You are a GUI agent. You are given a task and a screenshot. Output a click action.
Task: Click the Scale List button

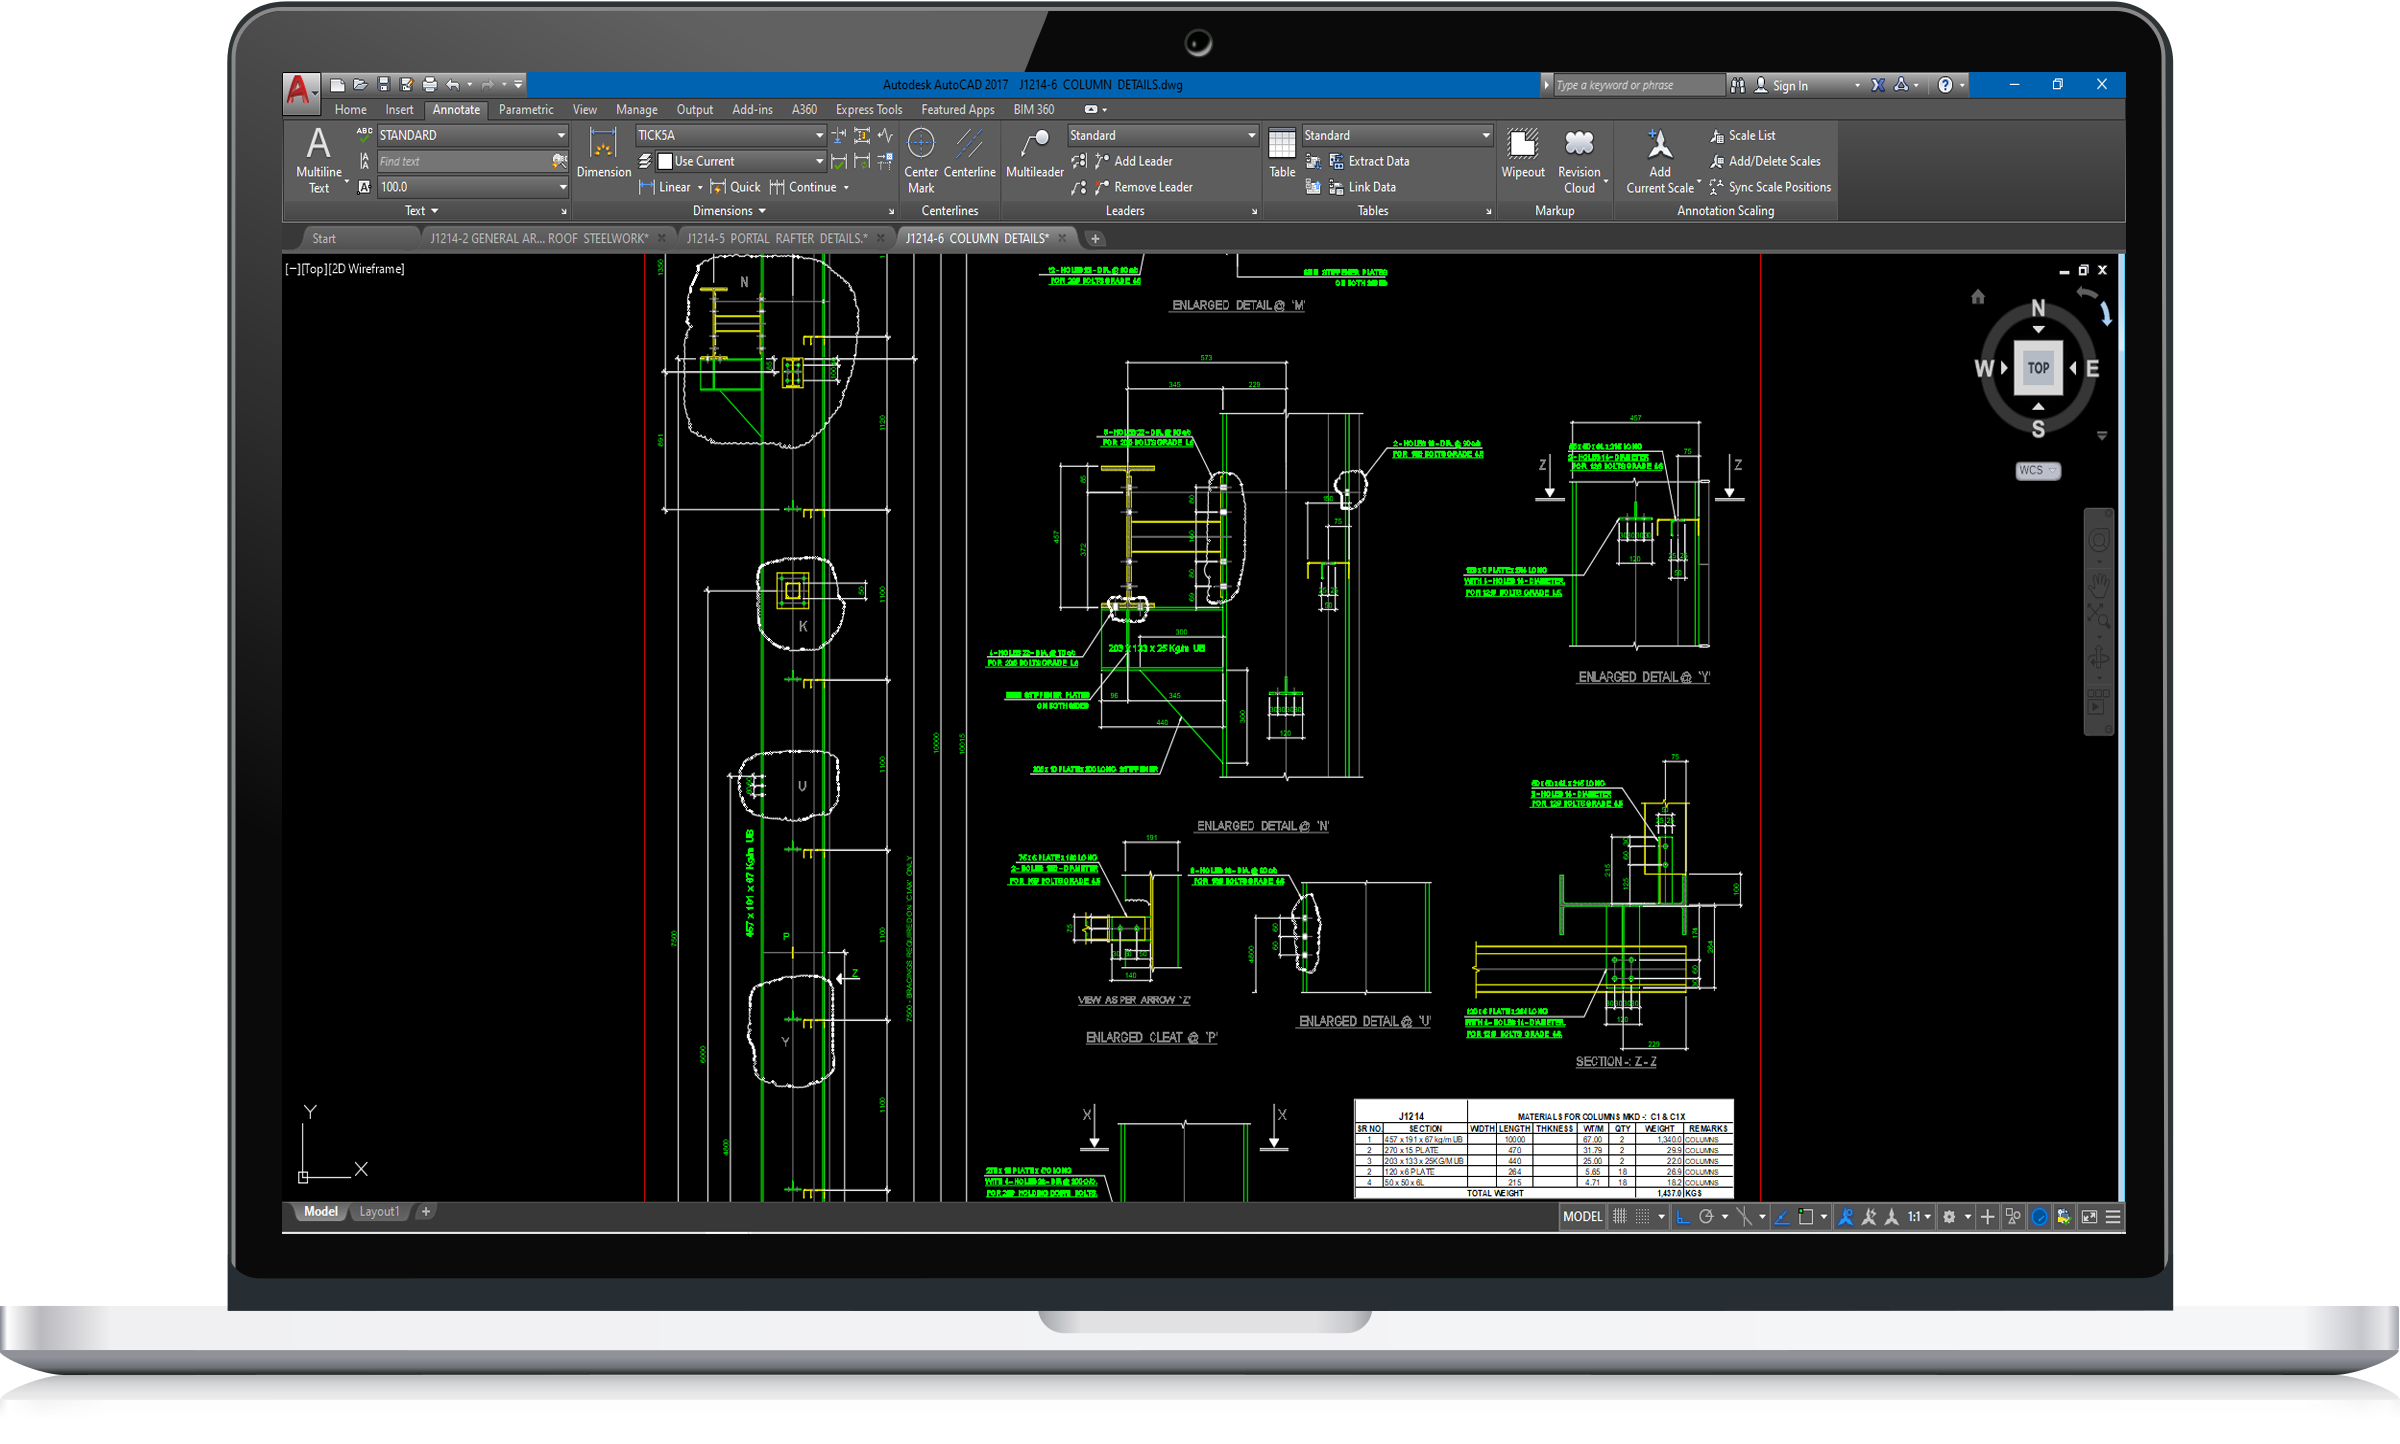(x=1743, y=135)
